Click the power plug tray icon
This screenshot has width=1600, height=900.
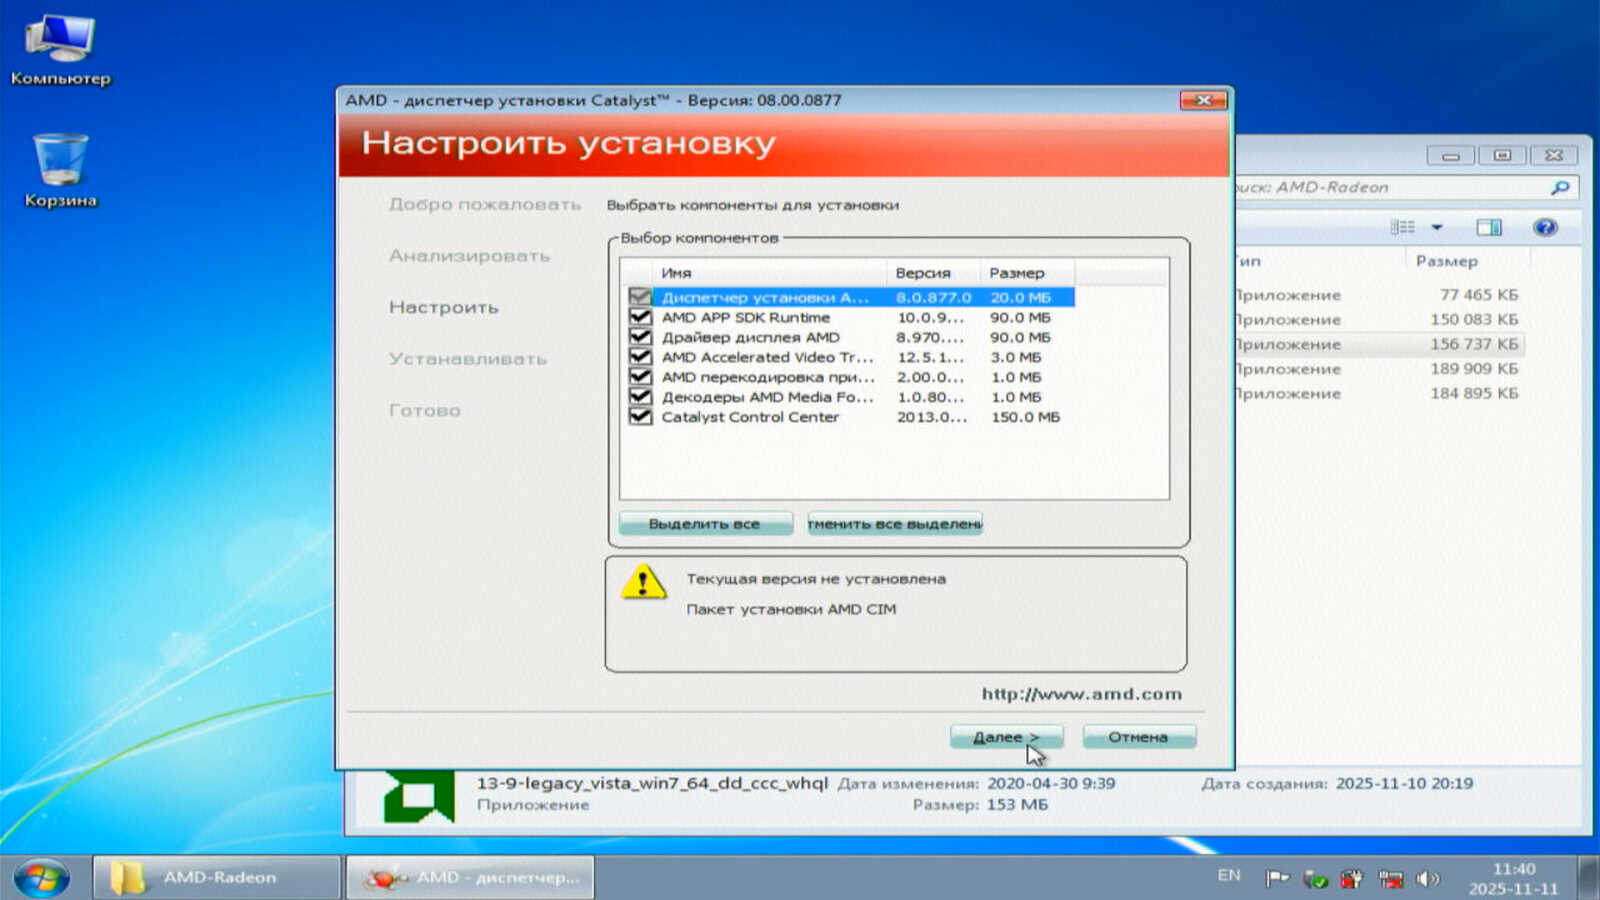(x=1352, y=878)
